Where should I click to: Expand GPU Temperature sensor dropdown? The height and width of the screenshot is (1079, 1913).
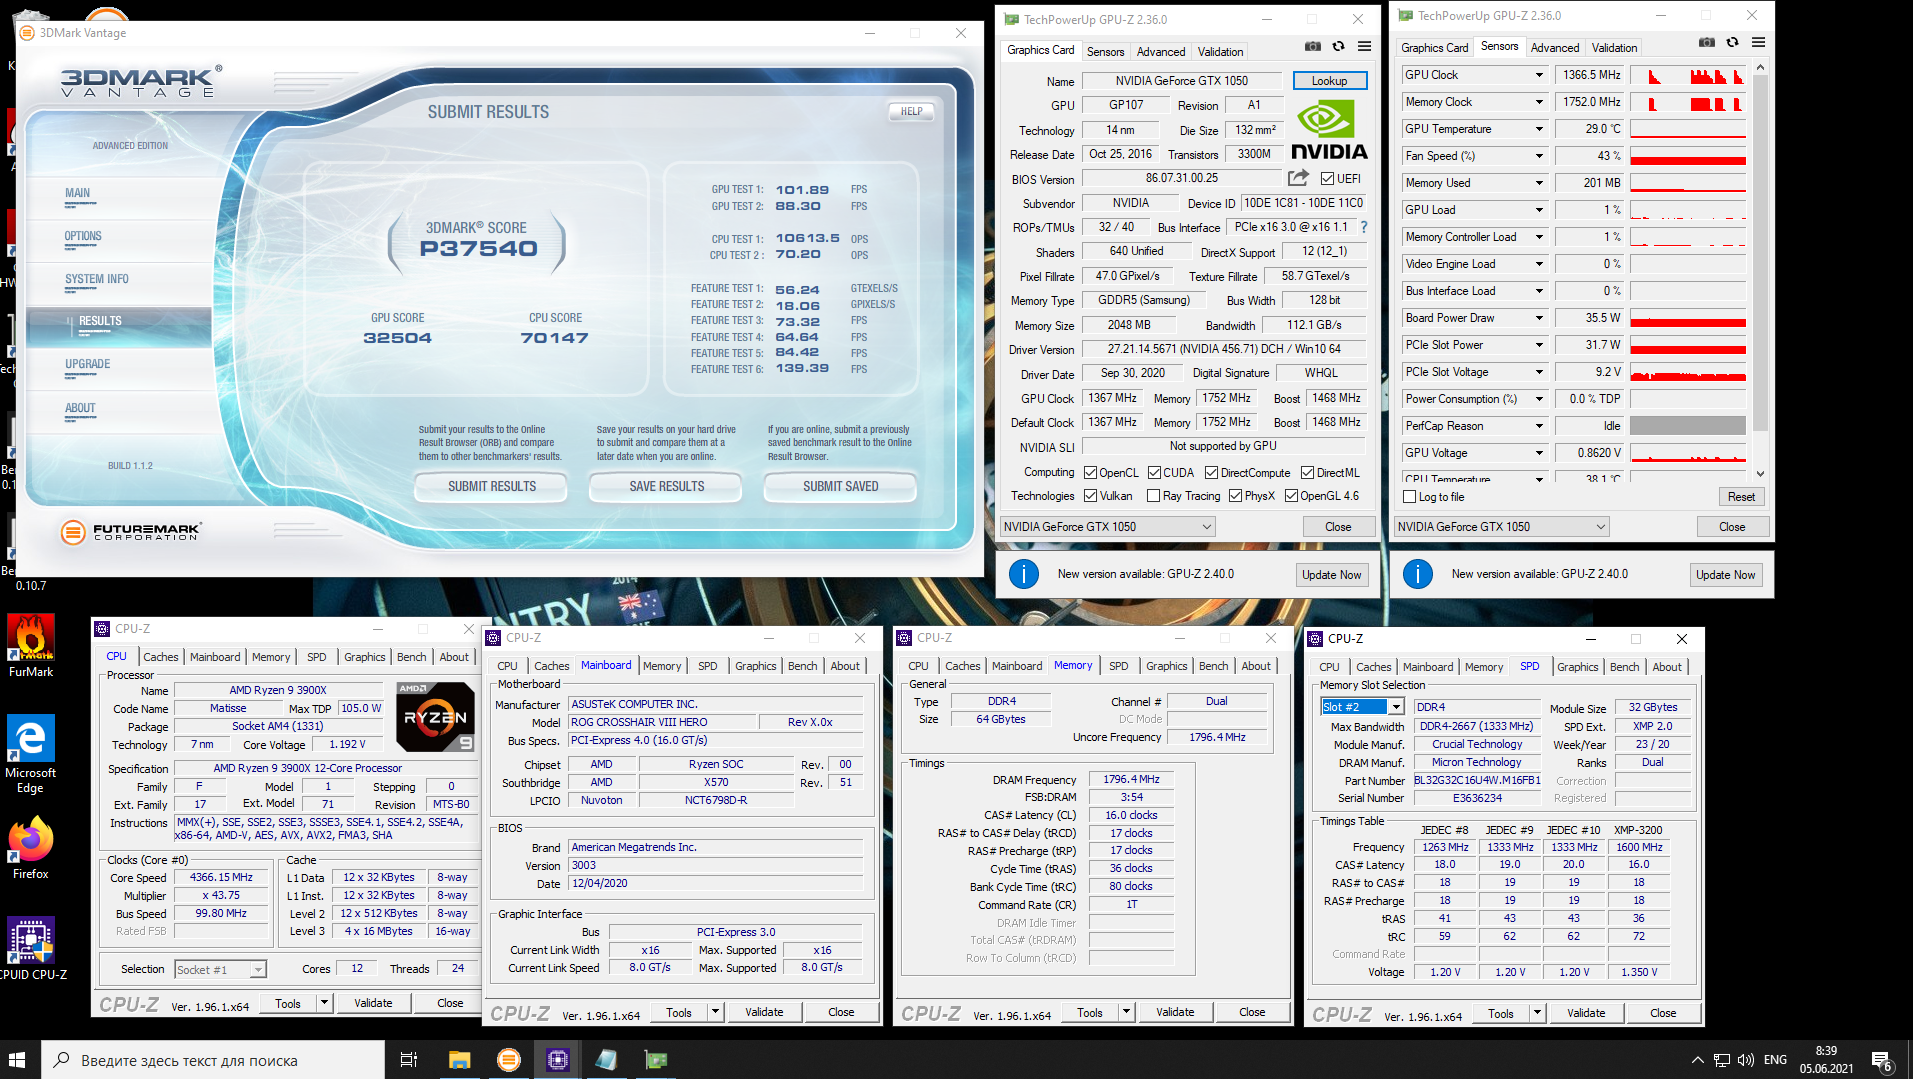click(x=1539, y=129)
